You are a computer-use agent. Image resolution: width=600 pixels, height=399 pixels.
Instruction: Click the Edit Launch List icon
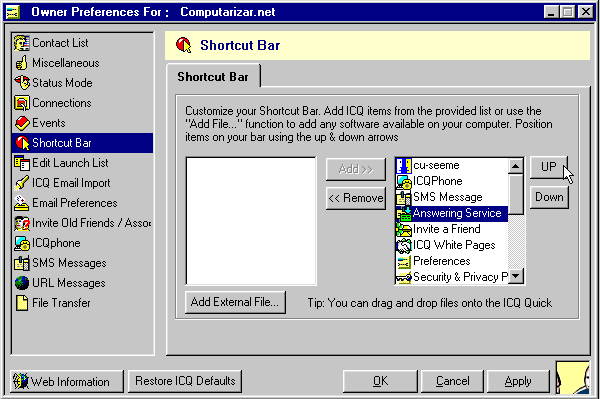coord(22,163)
